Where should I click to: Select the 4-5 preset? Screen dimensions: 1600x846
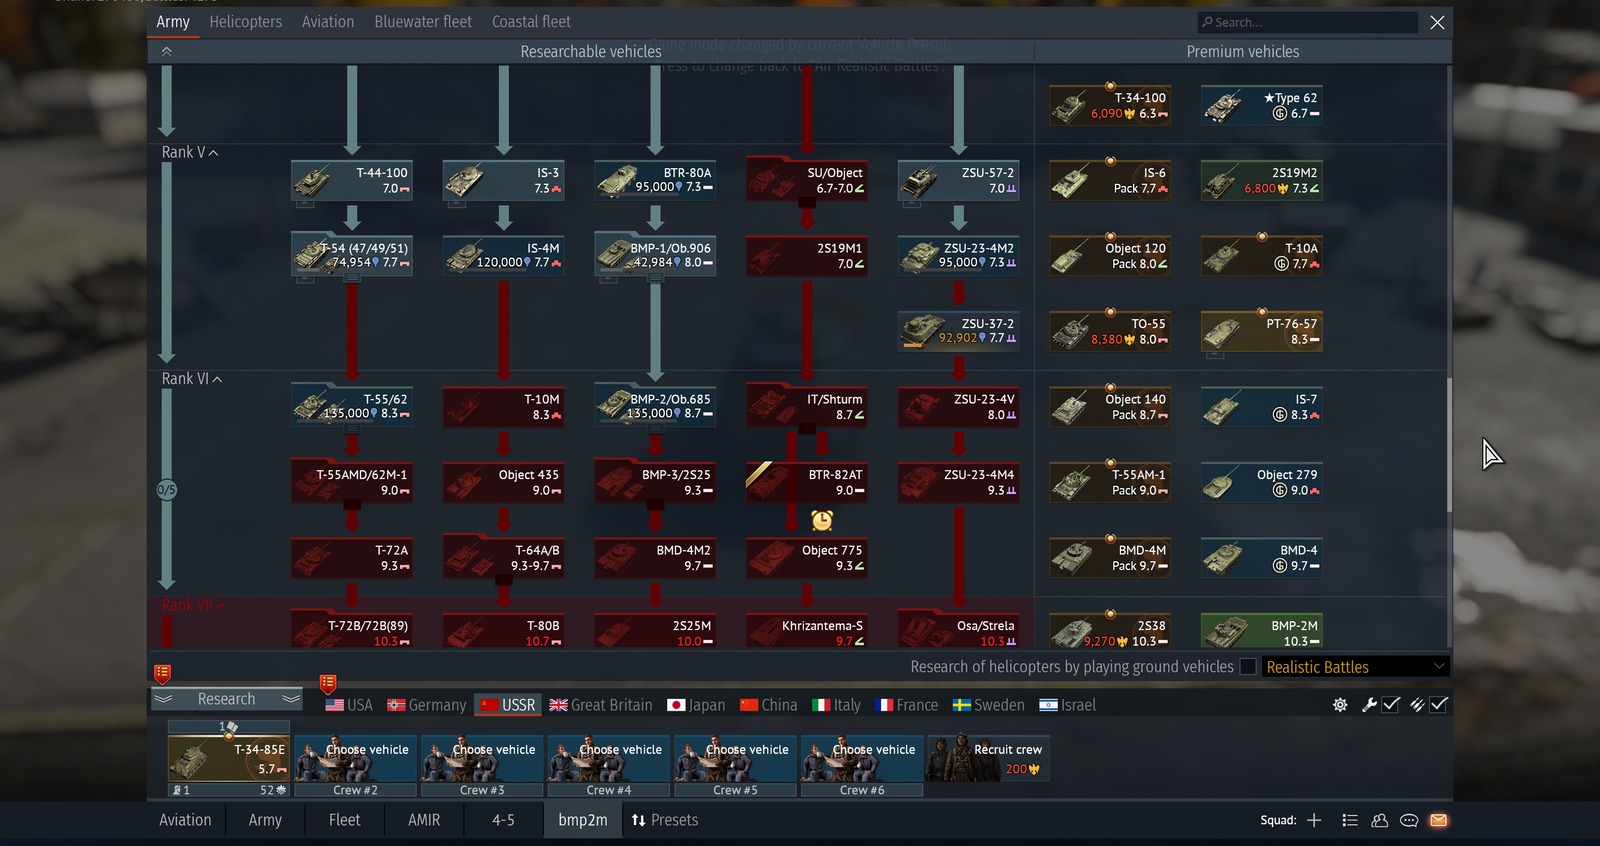pos(503,820)
